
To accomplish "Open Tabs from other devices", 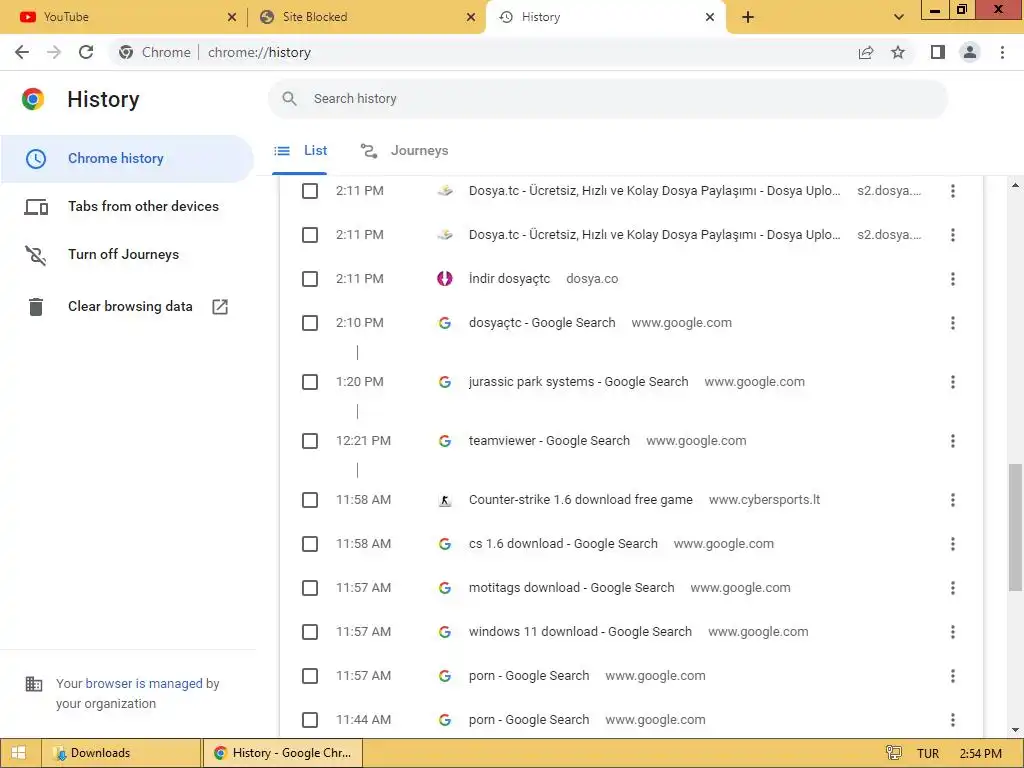I will [127, 206].
